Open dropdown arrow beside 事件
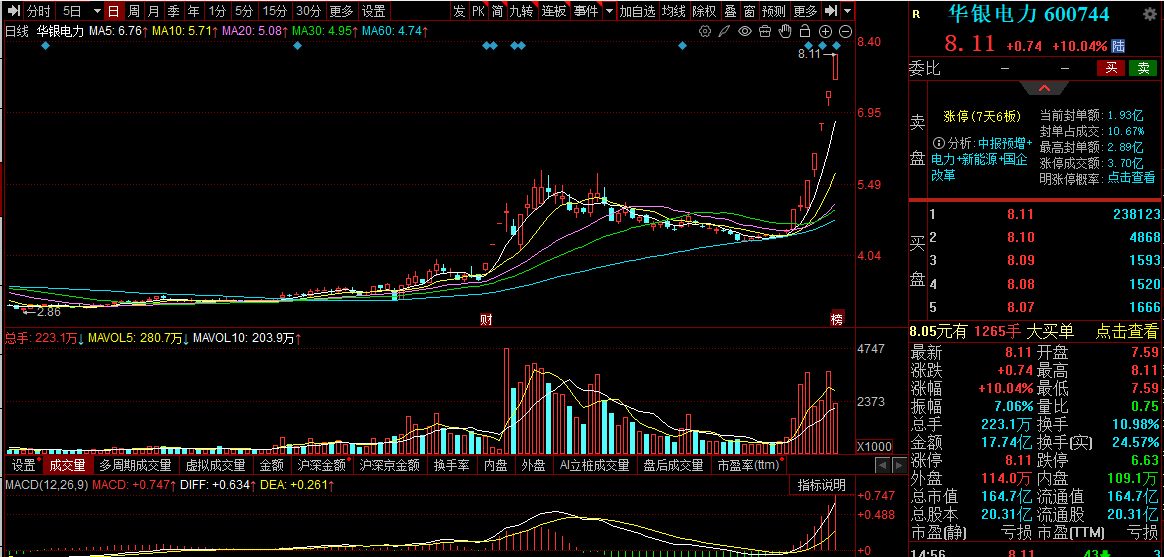 [609, 11]
